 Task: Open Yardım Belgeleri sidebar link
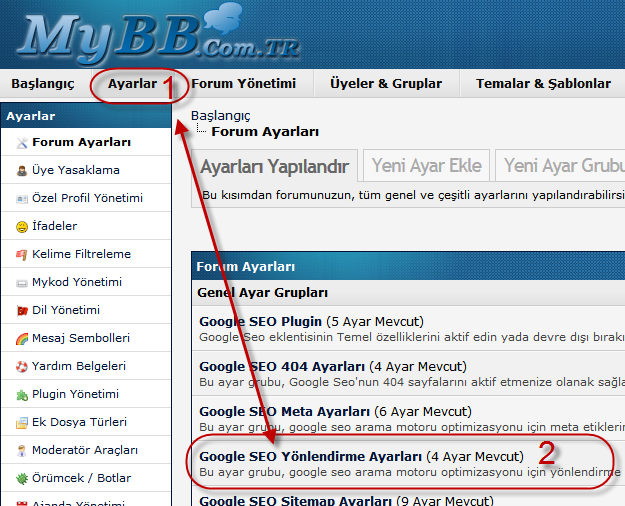click(x=79, y=366)
